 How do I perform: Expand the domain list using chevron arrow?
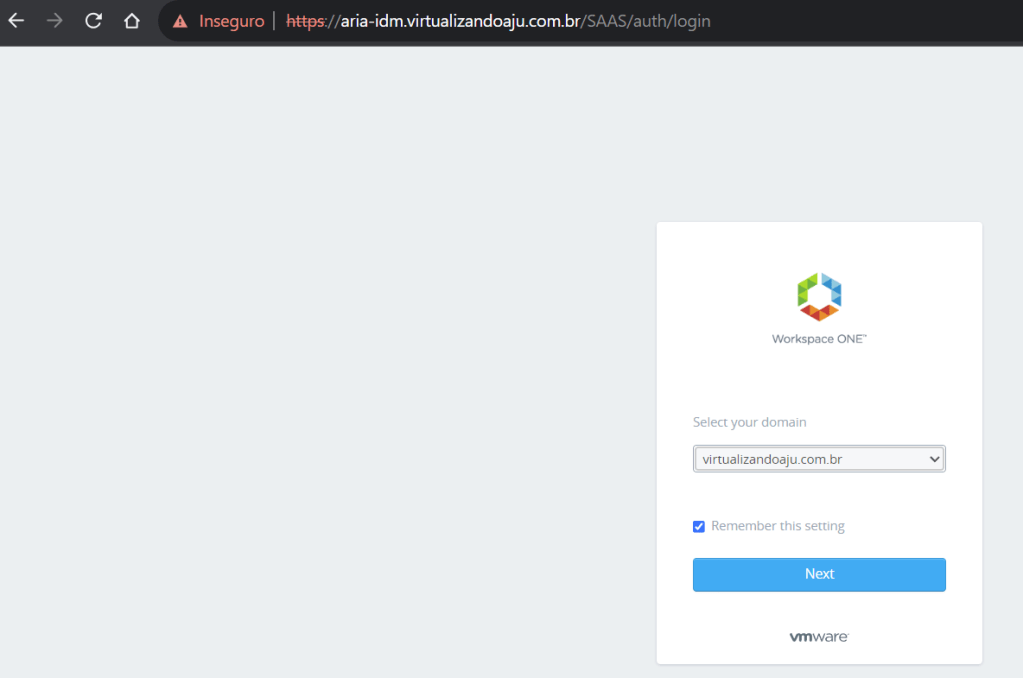pos(934,459)
